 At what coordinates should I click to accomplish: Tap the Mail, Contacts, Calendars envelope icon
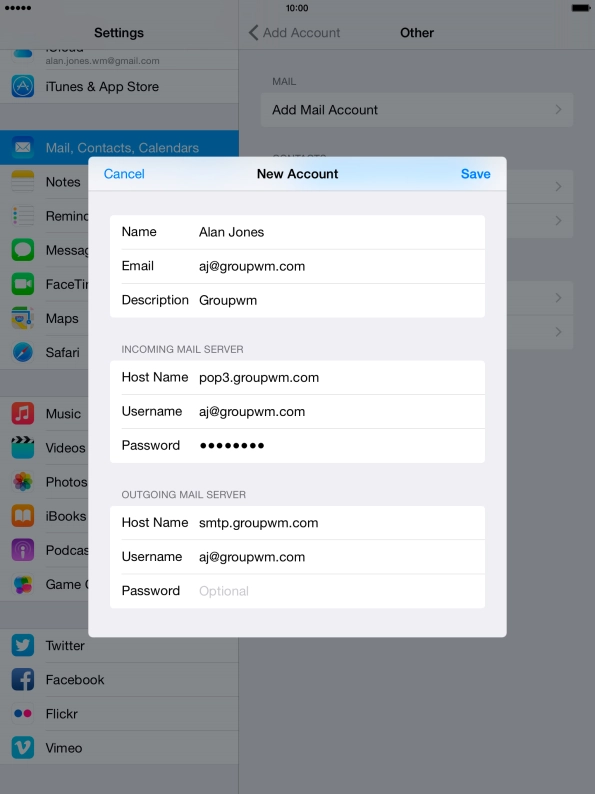[x=23, y=147]
